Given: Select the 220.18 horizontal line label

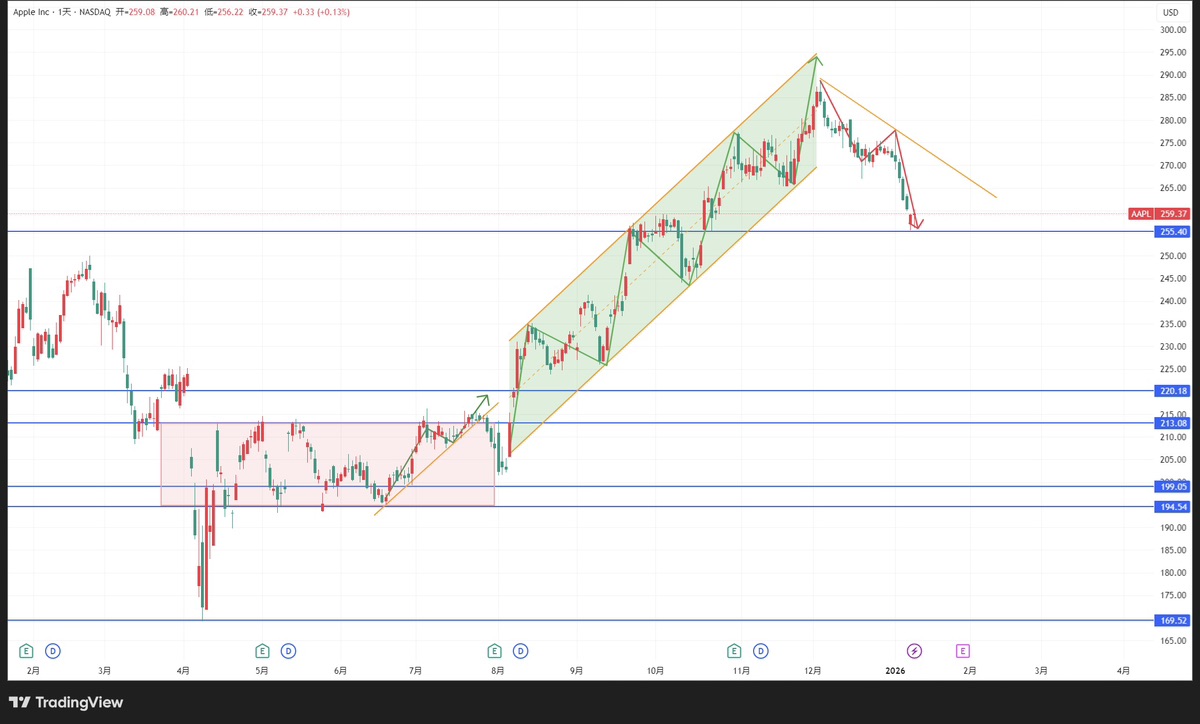Looking at the screenshot, I should (x=1174, y=391).
